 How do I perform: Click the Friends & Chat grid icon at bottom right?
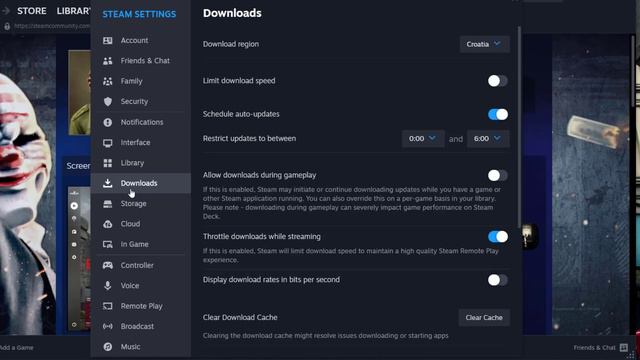pos(624,347)
